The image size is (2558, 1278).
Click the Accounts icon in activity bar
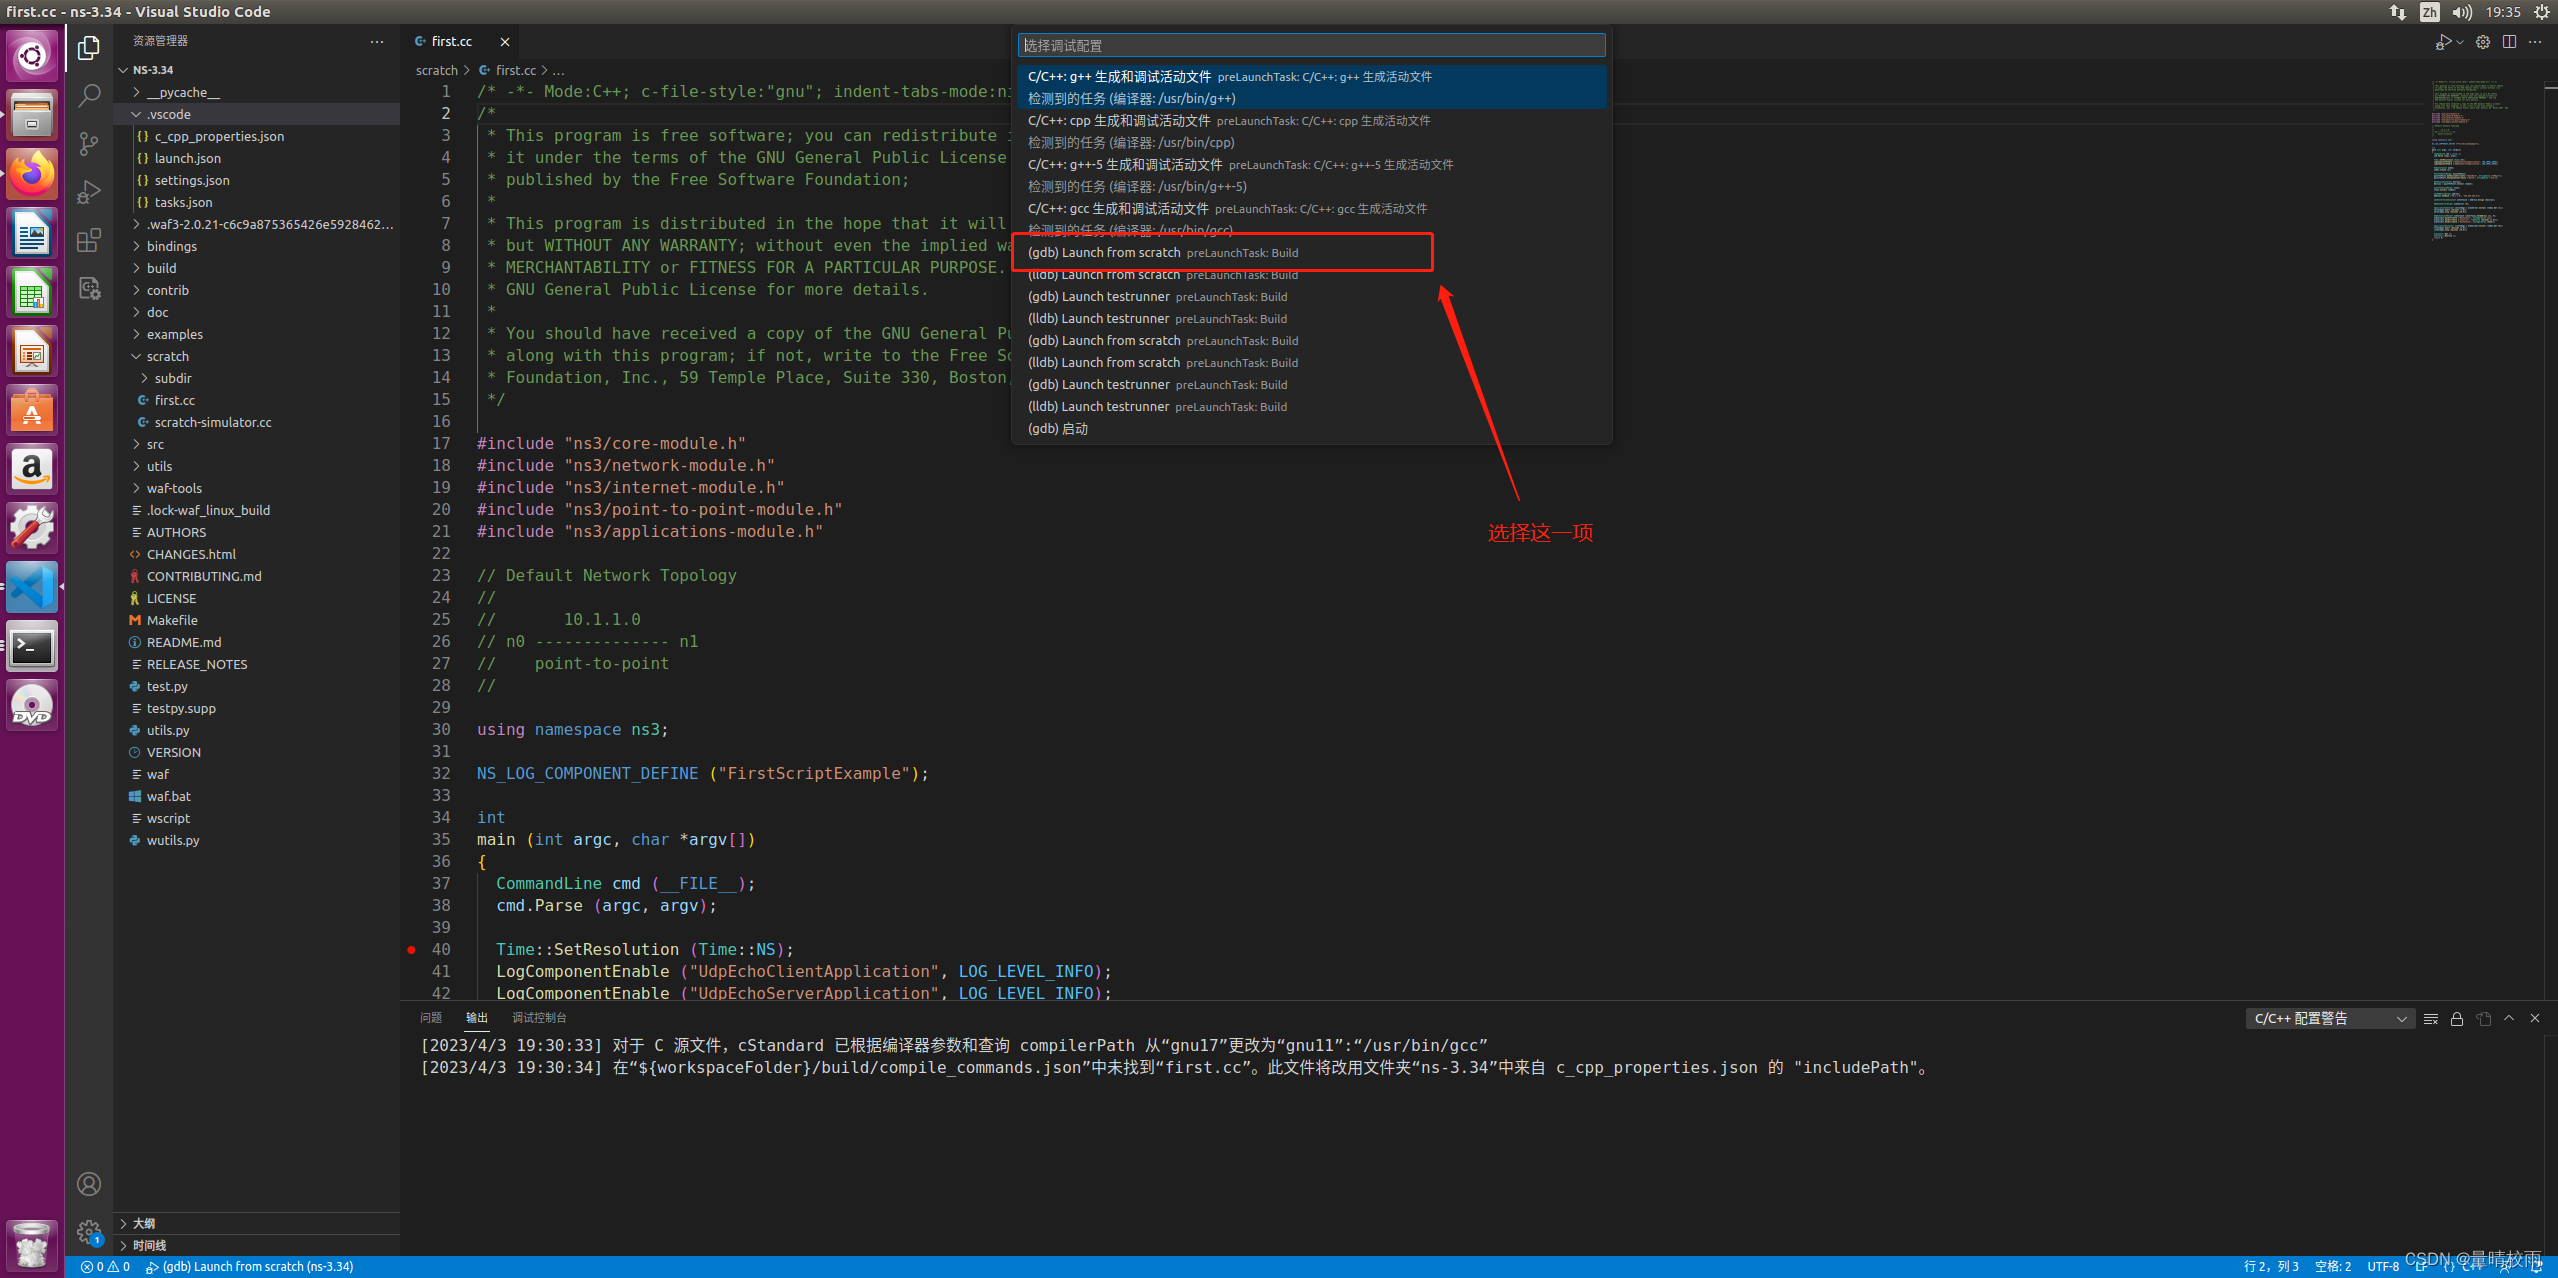[89, 1184]
